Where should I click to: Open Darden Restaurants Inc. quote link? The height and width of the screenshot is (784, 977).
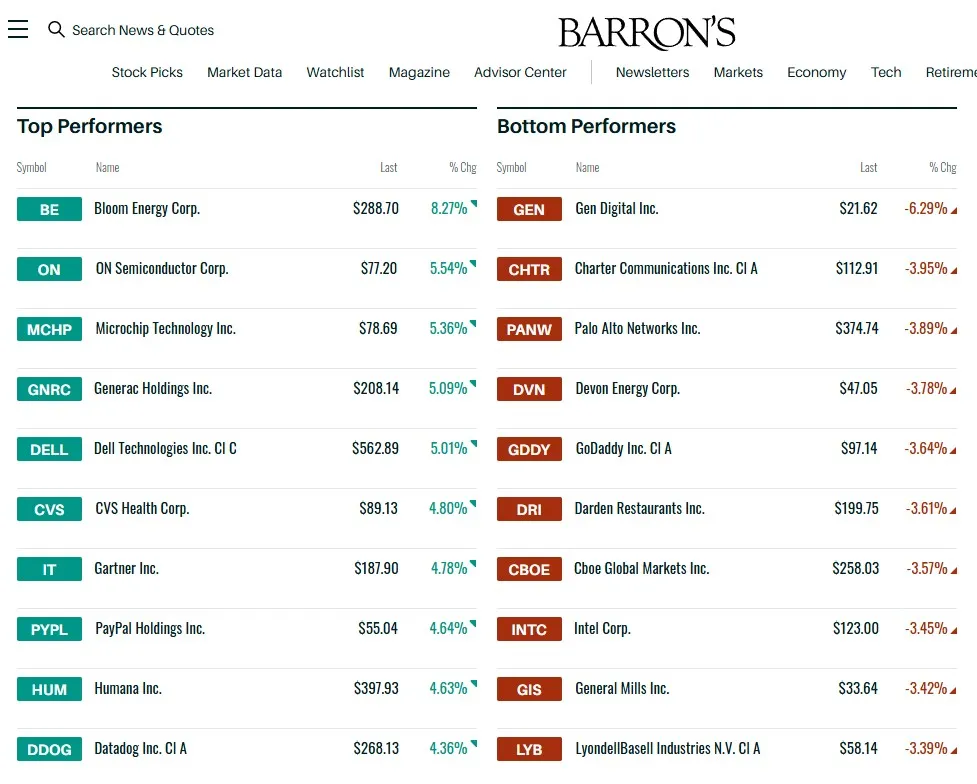[640, 509]
